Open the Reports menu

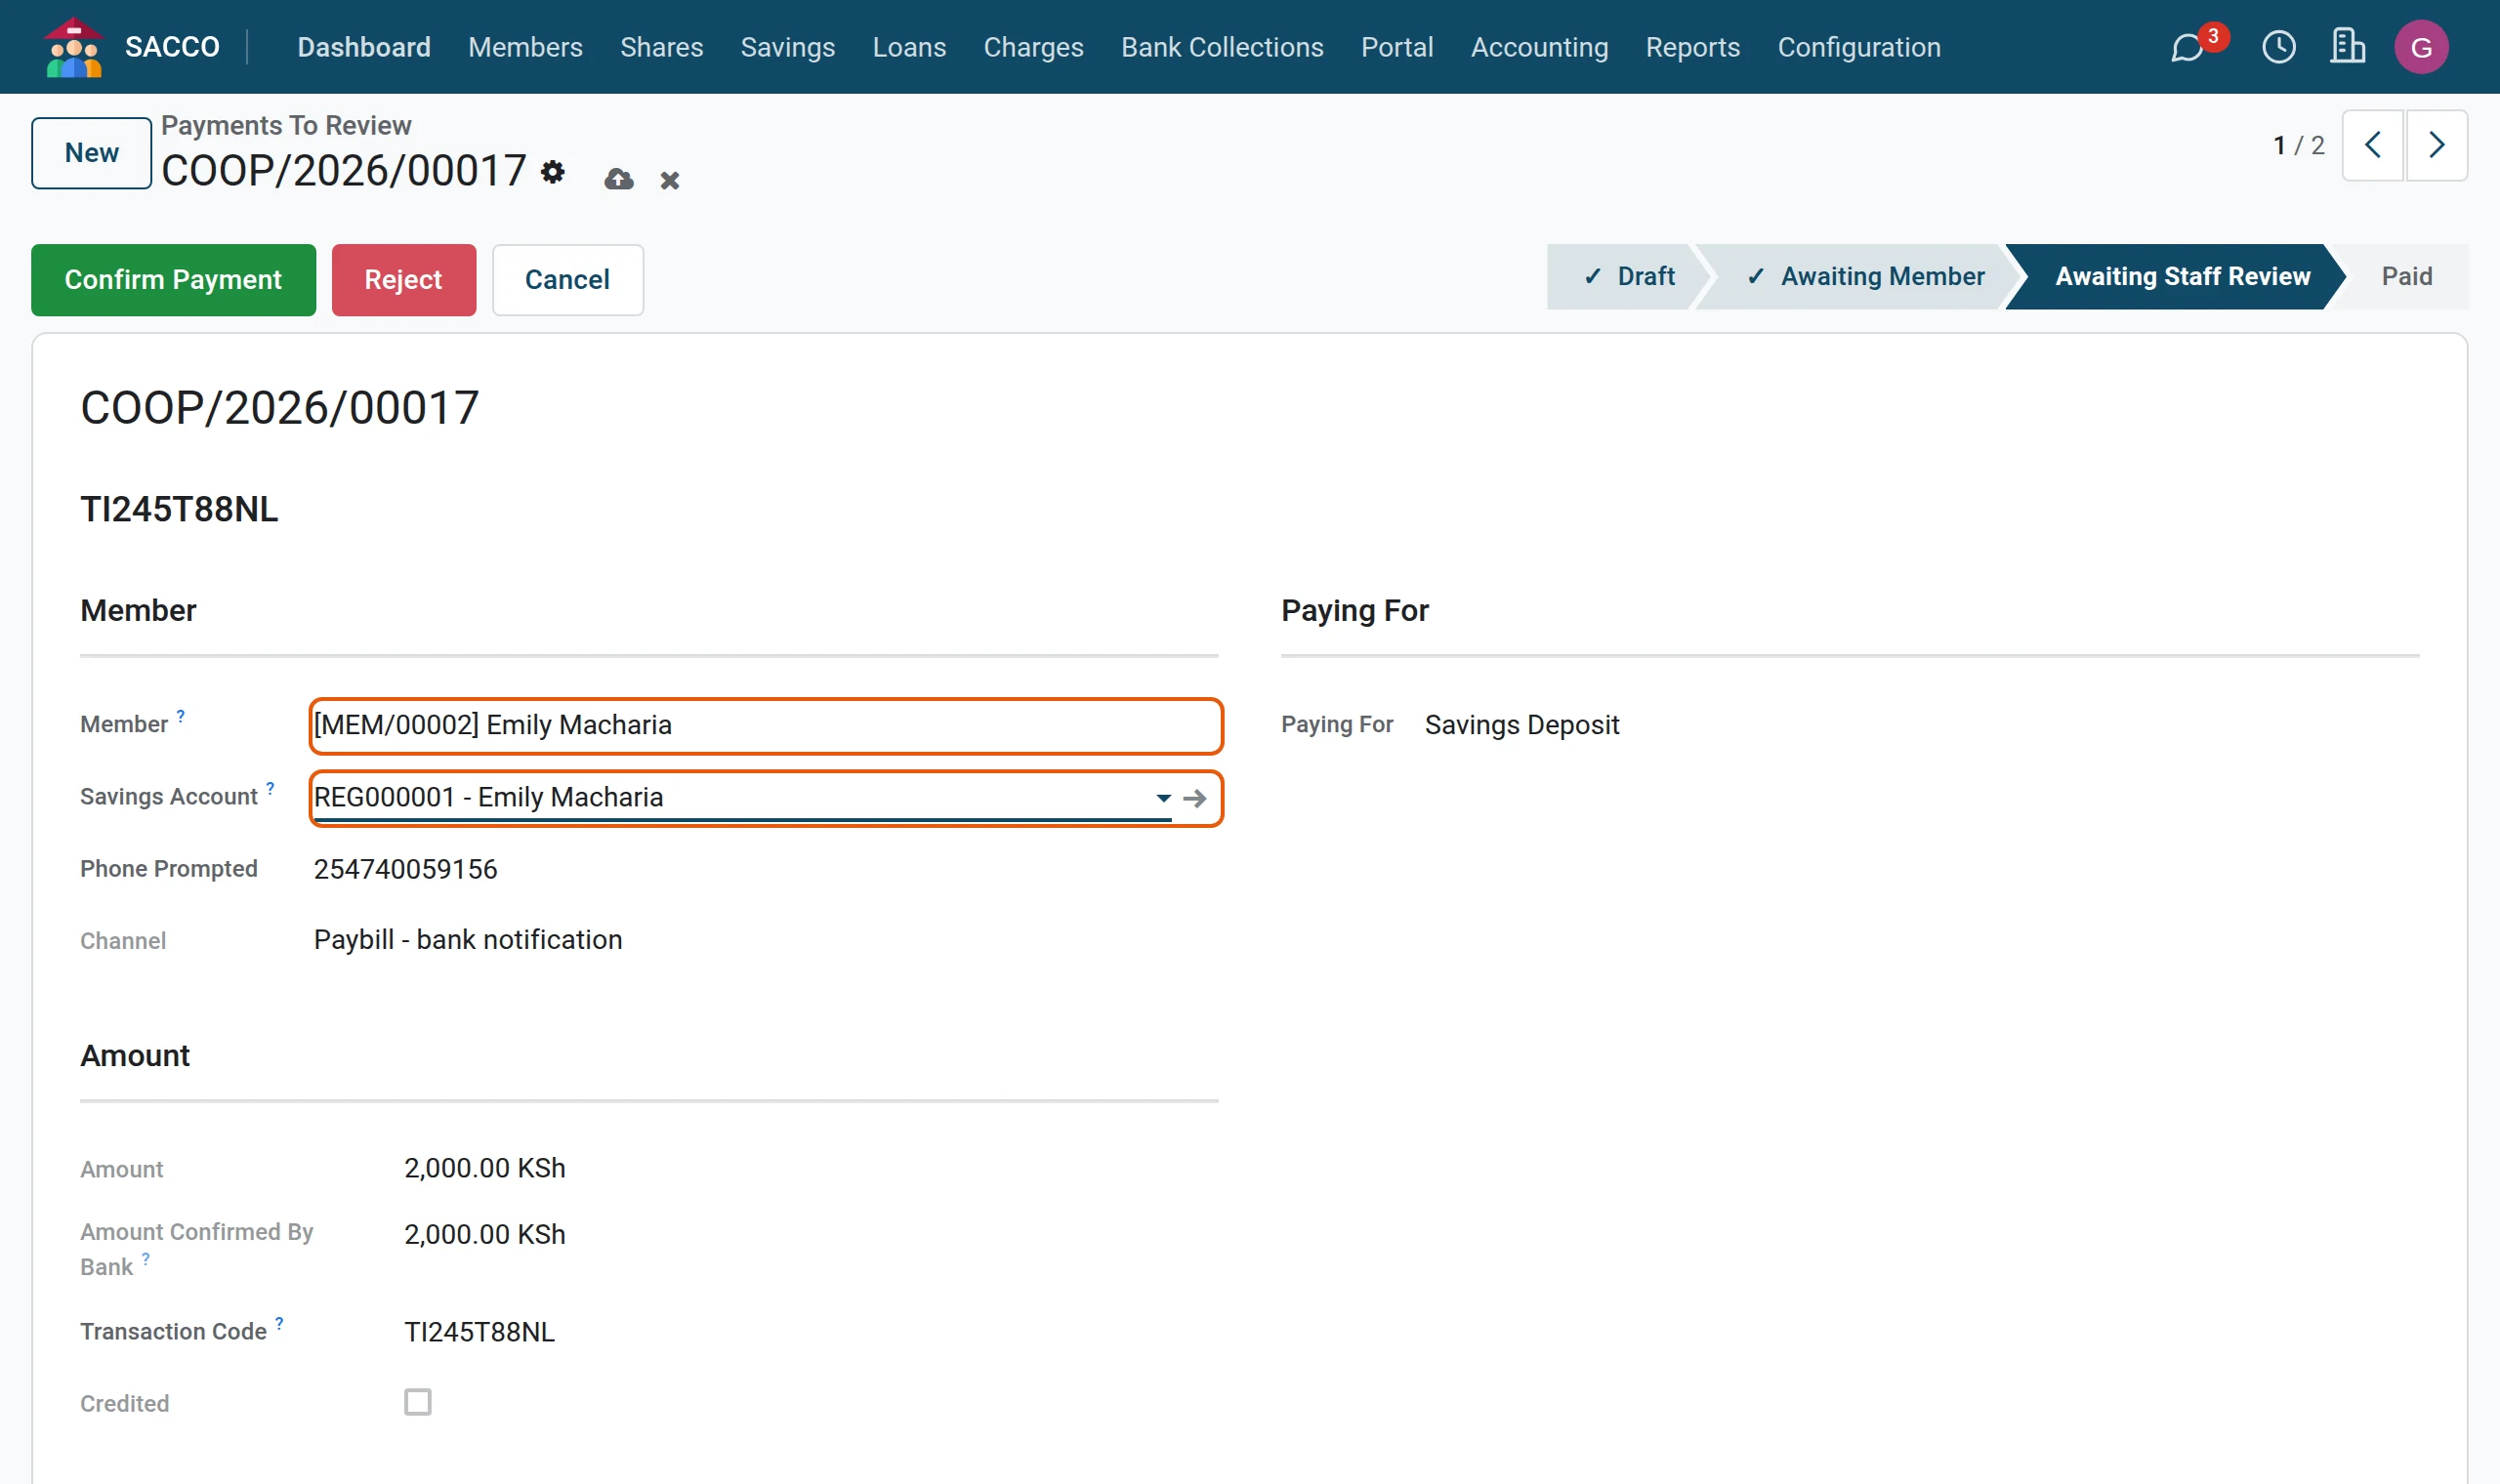pos(1693,47)
